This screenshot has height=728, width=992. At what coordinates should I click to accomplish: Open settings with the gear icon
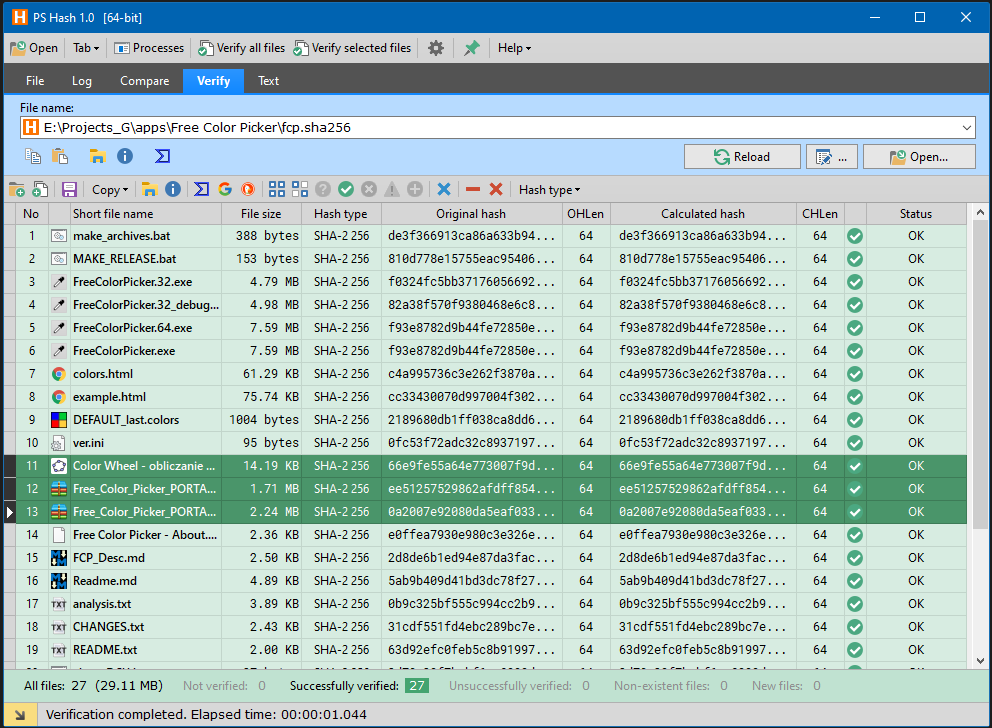436,48
